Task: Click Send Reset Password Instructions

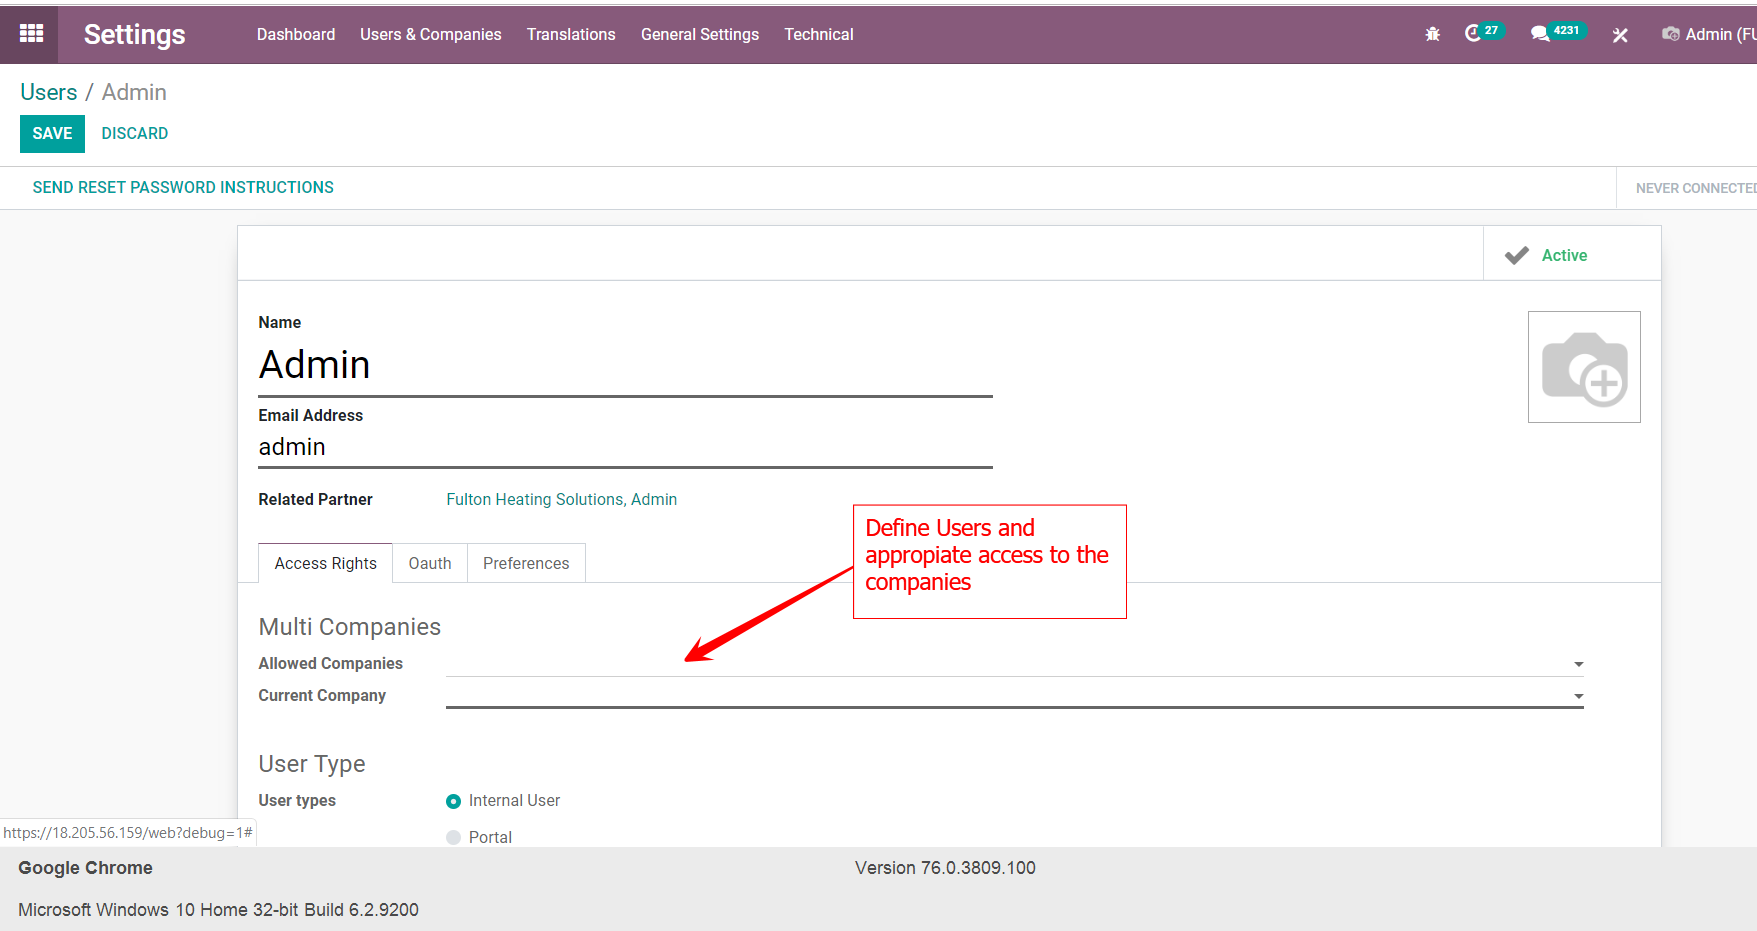Action: pyautogui.click(x=183, y=188)
